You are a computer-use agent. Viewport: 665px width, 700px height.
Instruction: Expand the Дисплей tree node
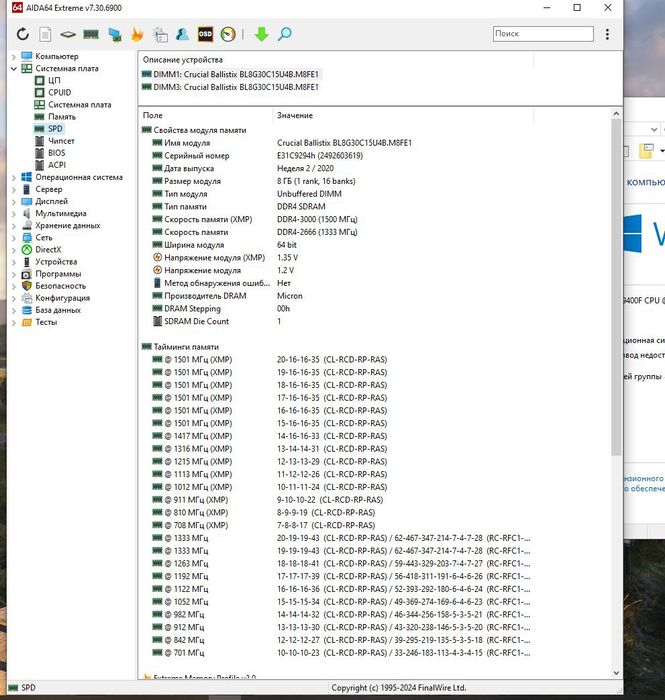(13, 202)
